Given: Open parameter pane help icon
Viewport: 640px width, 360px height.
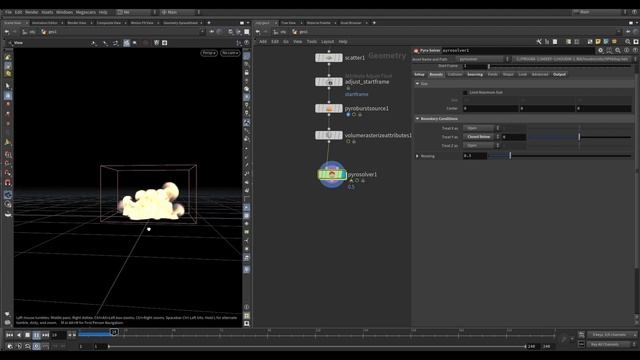Looking at the screenshot, I should 636,51.
